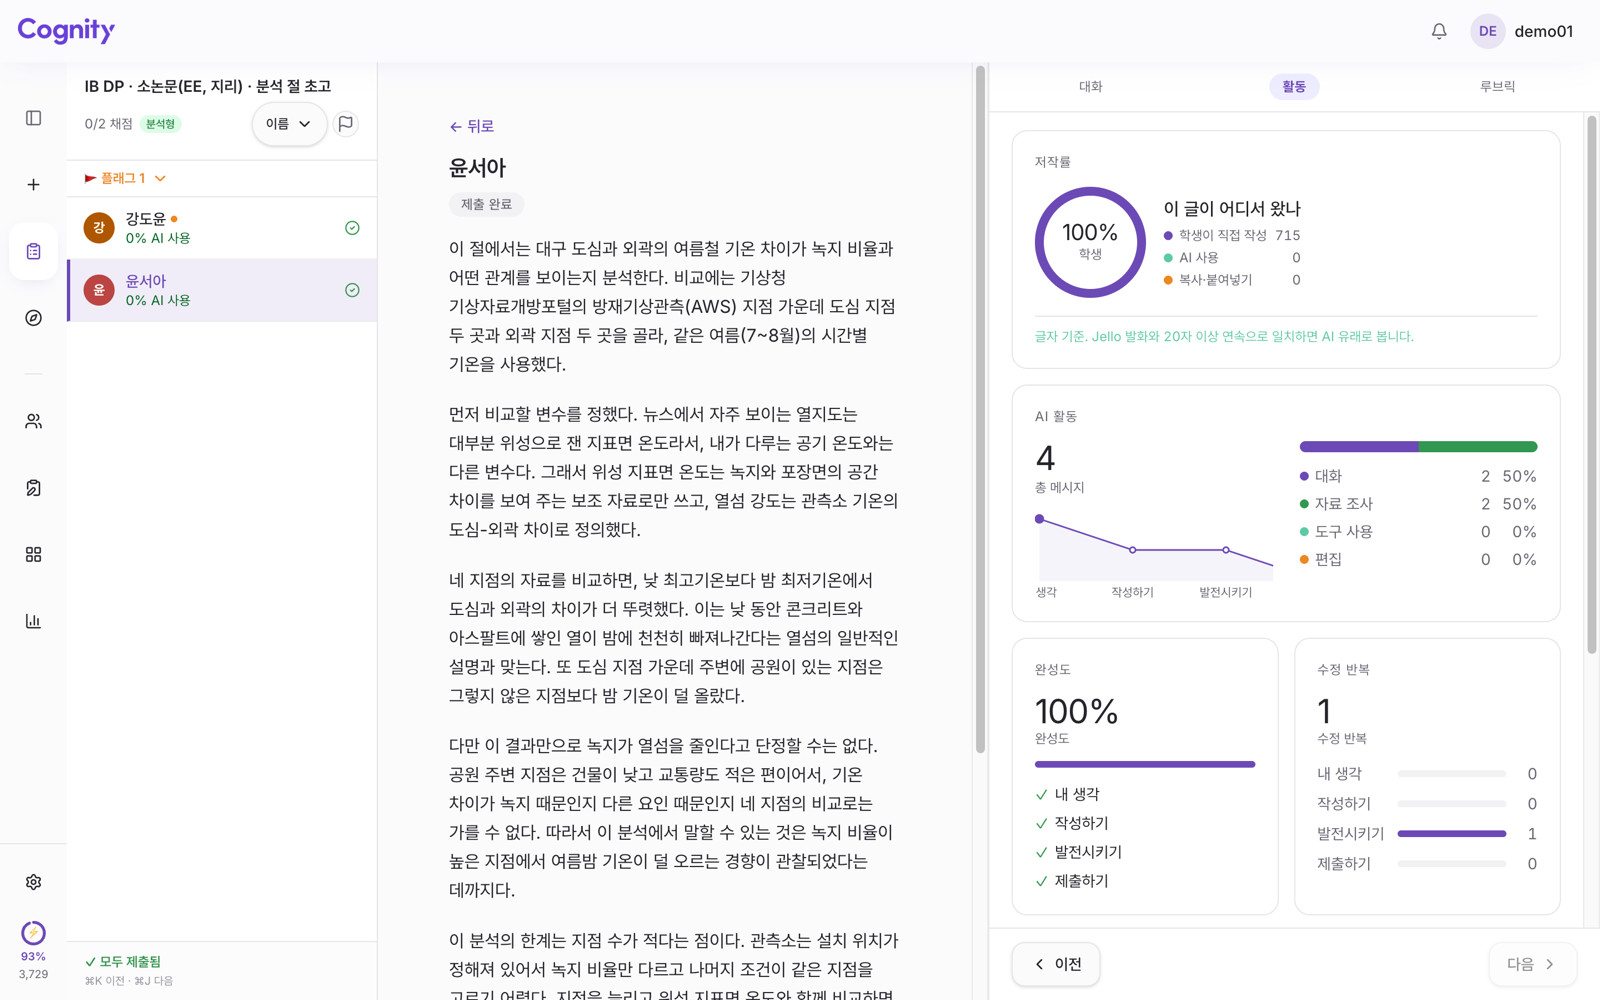
Task: Click the 내 생각 checklist item
Action: (x=1067, y=794)
